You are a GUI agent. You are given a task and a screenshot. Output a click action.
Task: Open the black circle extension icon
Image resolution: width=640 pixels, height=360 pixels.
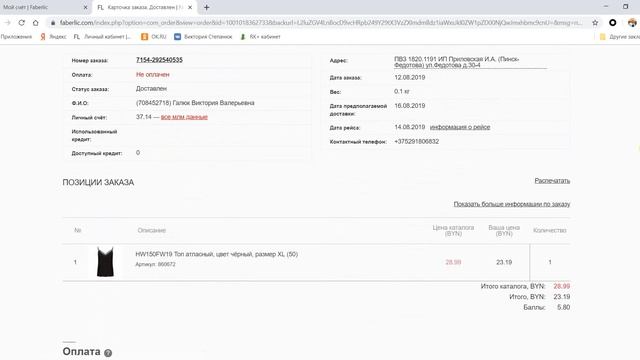(x=613, y=23)
